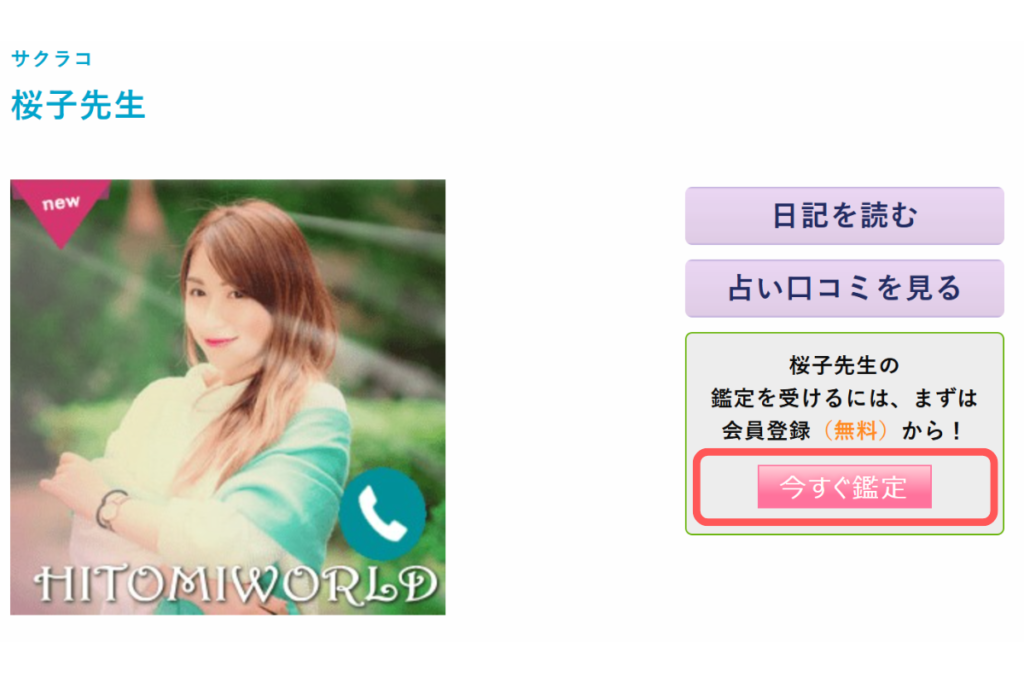Viewport: 1024px width, 683px height.
Task: Select the 桜子先生 name heading
Action: coord(78,105)
